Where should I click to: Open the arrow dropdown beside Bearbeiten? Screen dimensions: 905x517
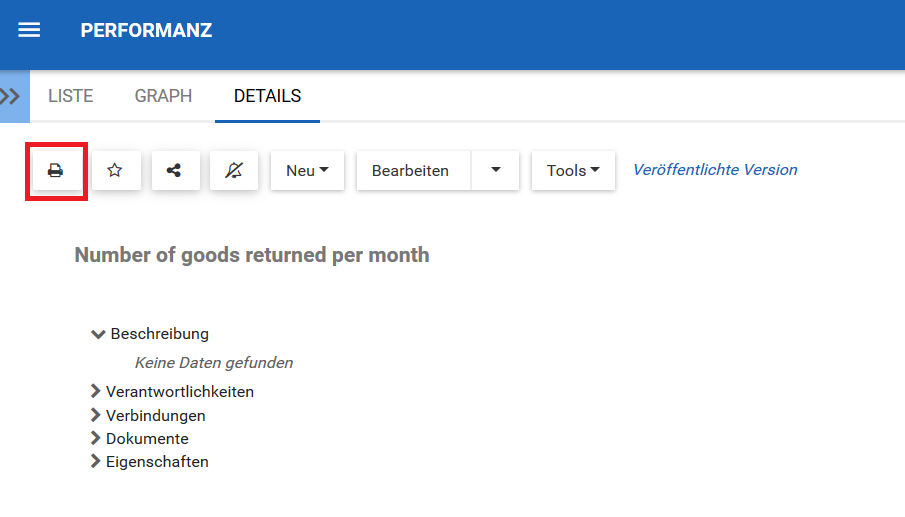(x=496, y=171)
